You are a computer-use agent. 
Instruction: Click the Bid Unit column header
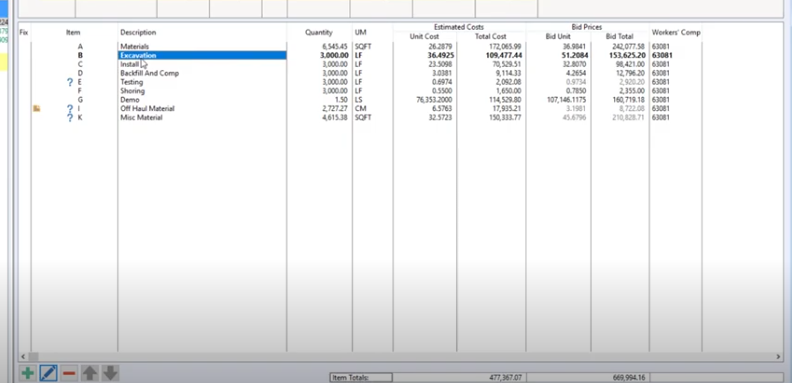tap(558, 36)
